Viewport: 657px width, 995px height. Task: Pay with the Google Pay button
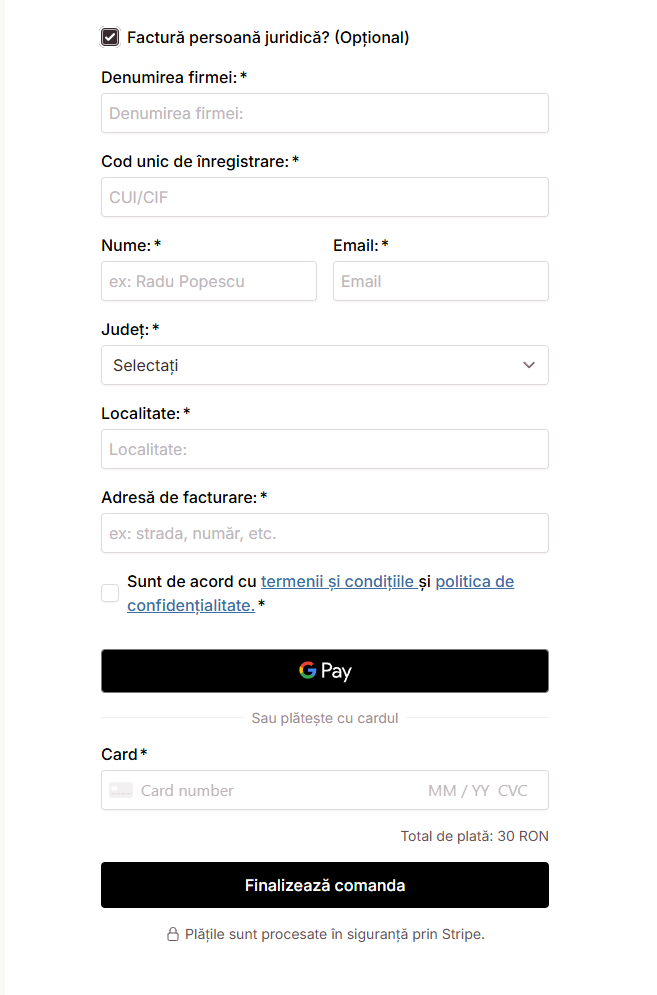324,671
